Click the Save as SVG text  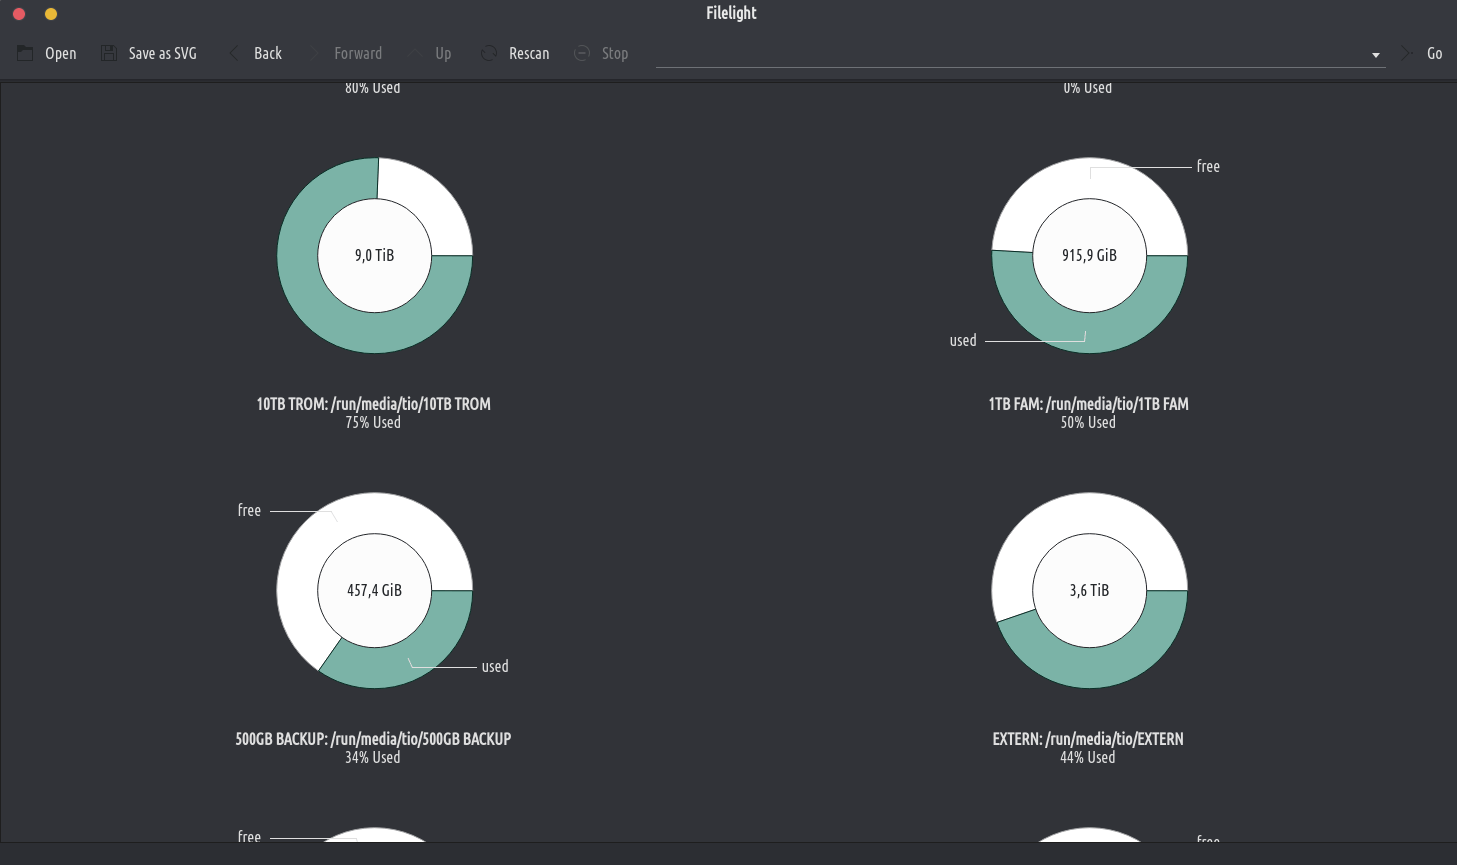coord(162,53)
